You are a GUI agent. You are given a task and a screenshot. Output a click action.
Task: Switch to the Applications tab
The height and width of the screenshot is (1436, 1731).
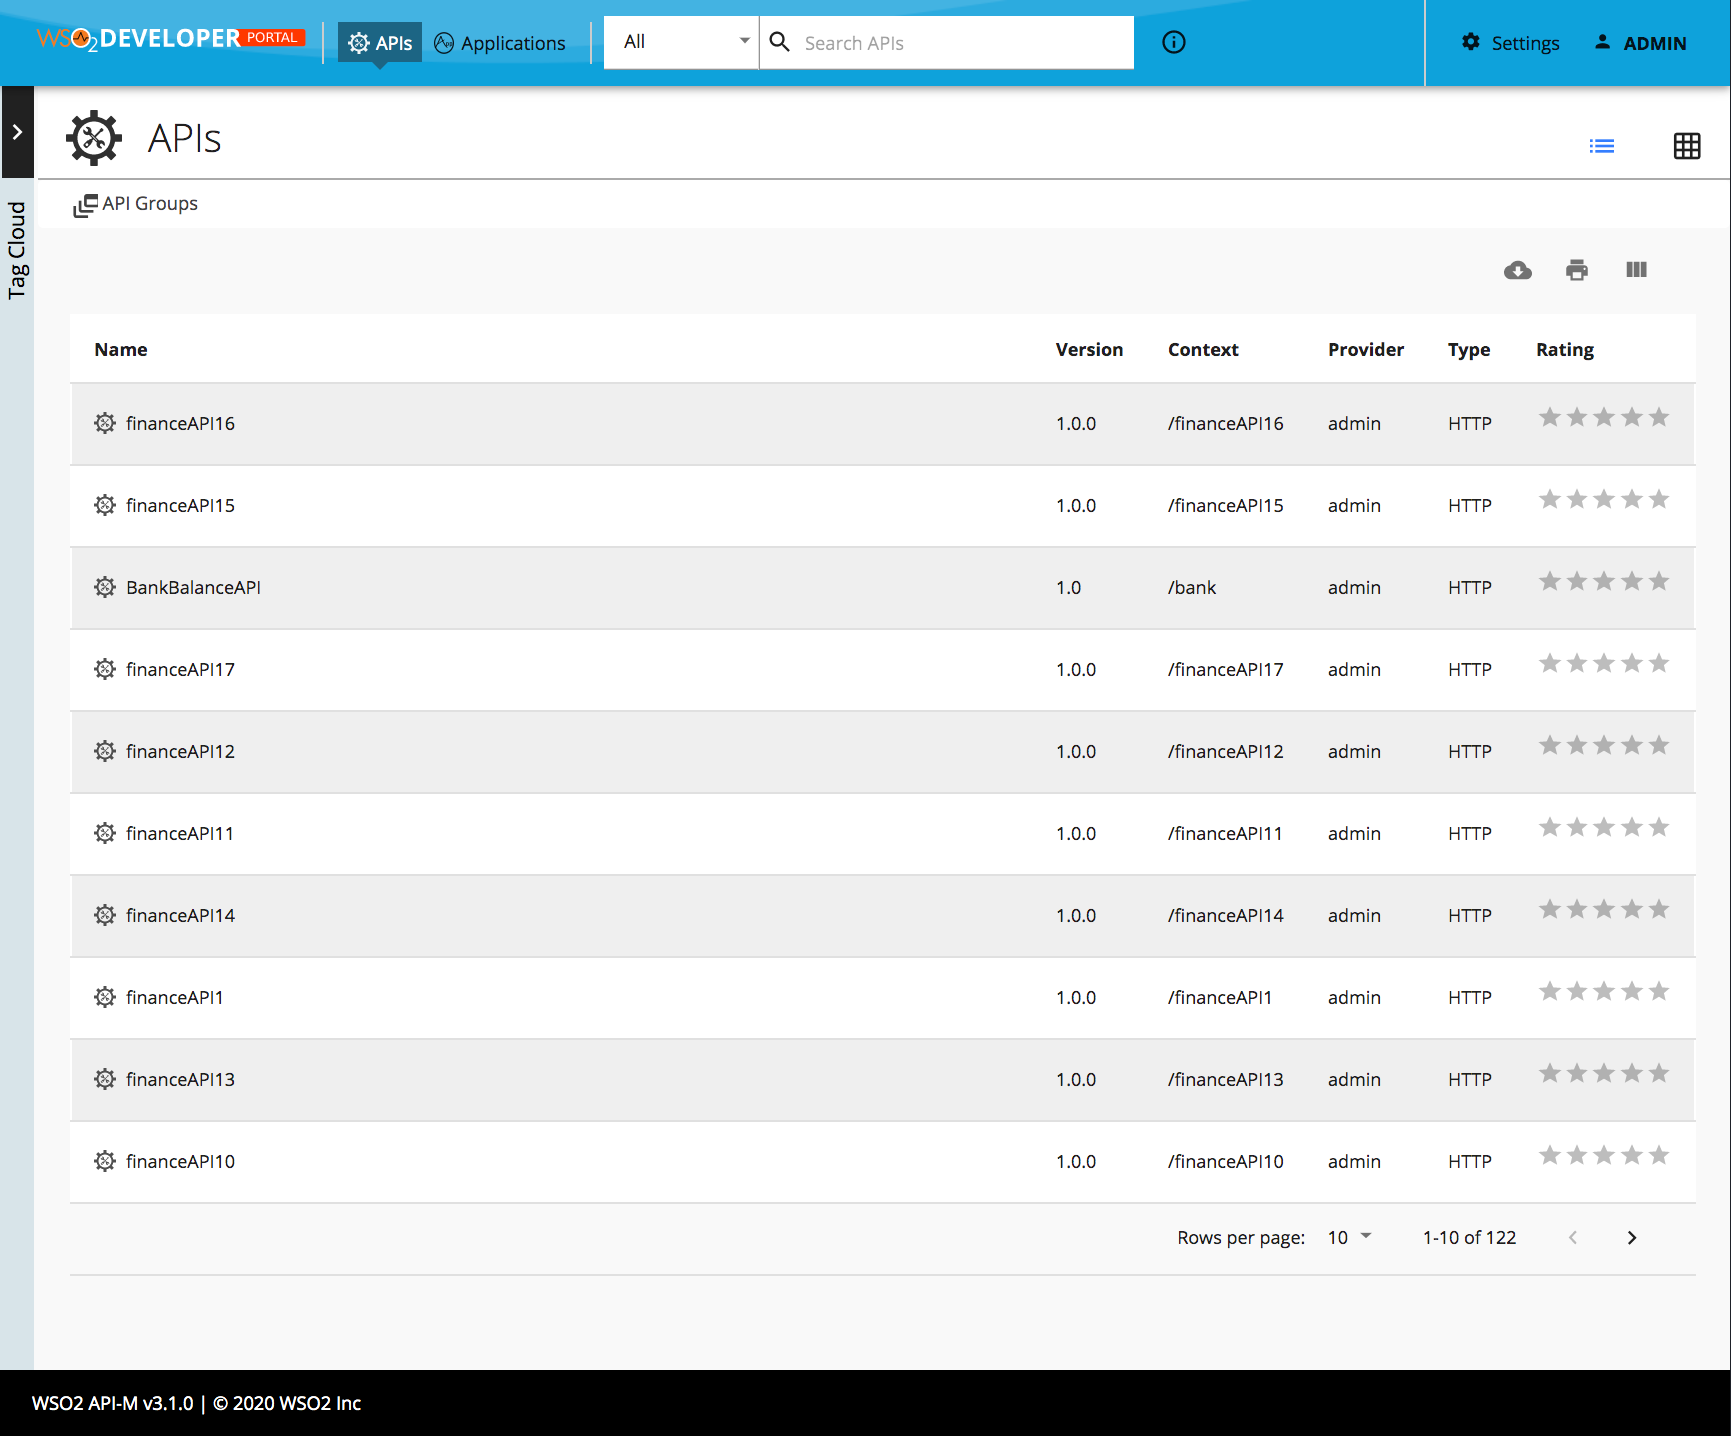click(x=500, y=43)
